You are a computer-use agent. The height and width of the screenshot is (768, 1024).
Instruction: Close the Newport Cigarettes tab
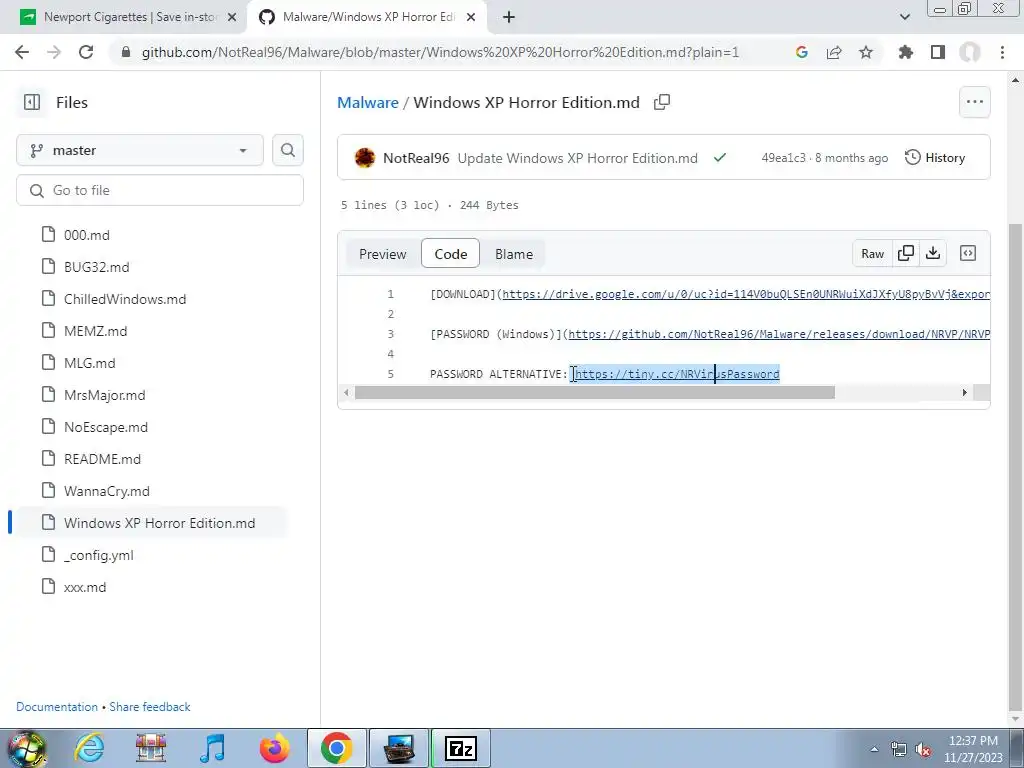[x=232, y=18]
